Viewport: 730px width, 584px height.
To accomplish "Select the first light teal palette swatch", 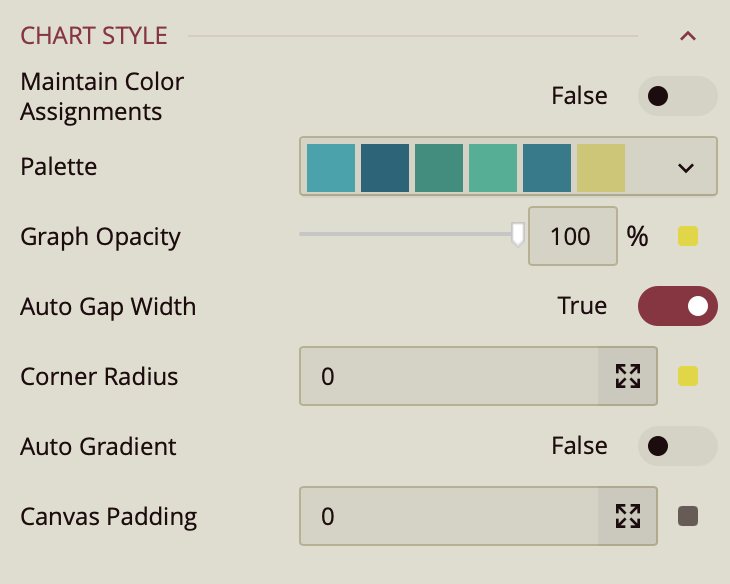I will click(x=331, y=167).
